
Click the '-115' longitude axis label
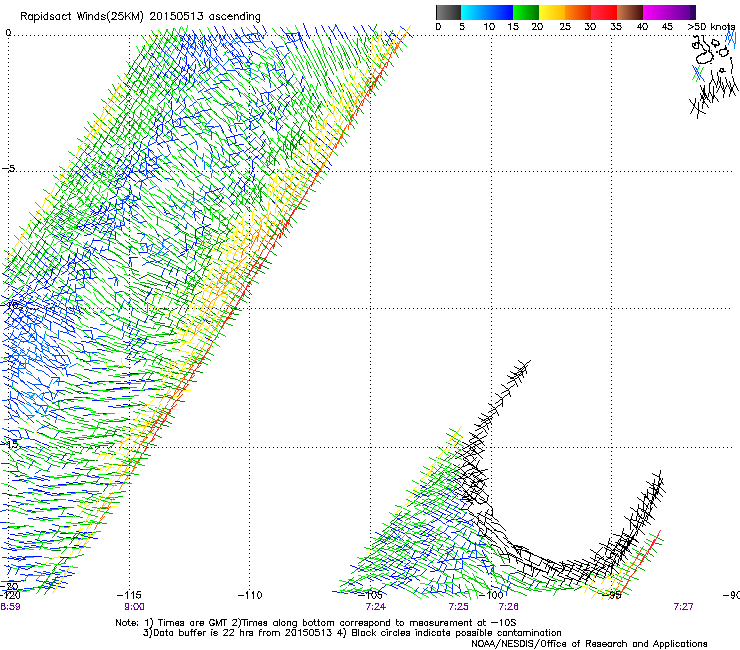click(129, 595)
